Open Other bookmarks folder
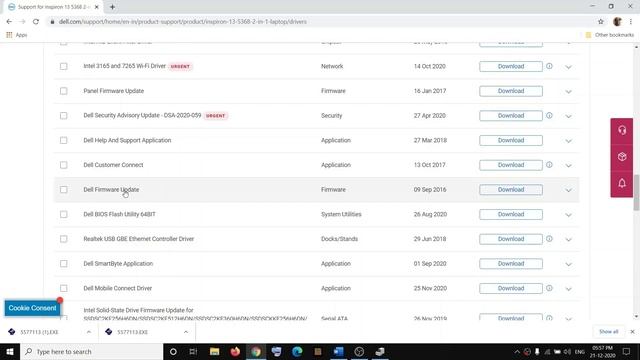The width and height of the screenshot is (640, 360). point(610,35)
